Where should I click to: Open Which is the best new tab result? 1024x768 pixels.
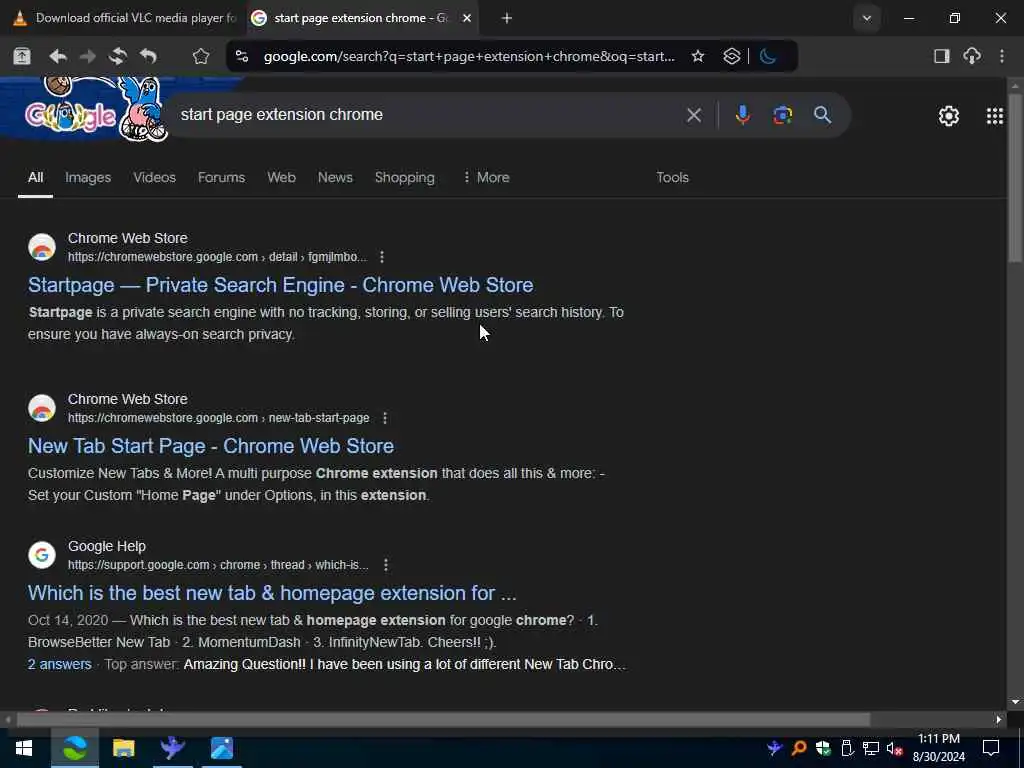tap(272, 593)
